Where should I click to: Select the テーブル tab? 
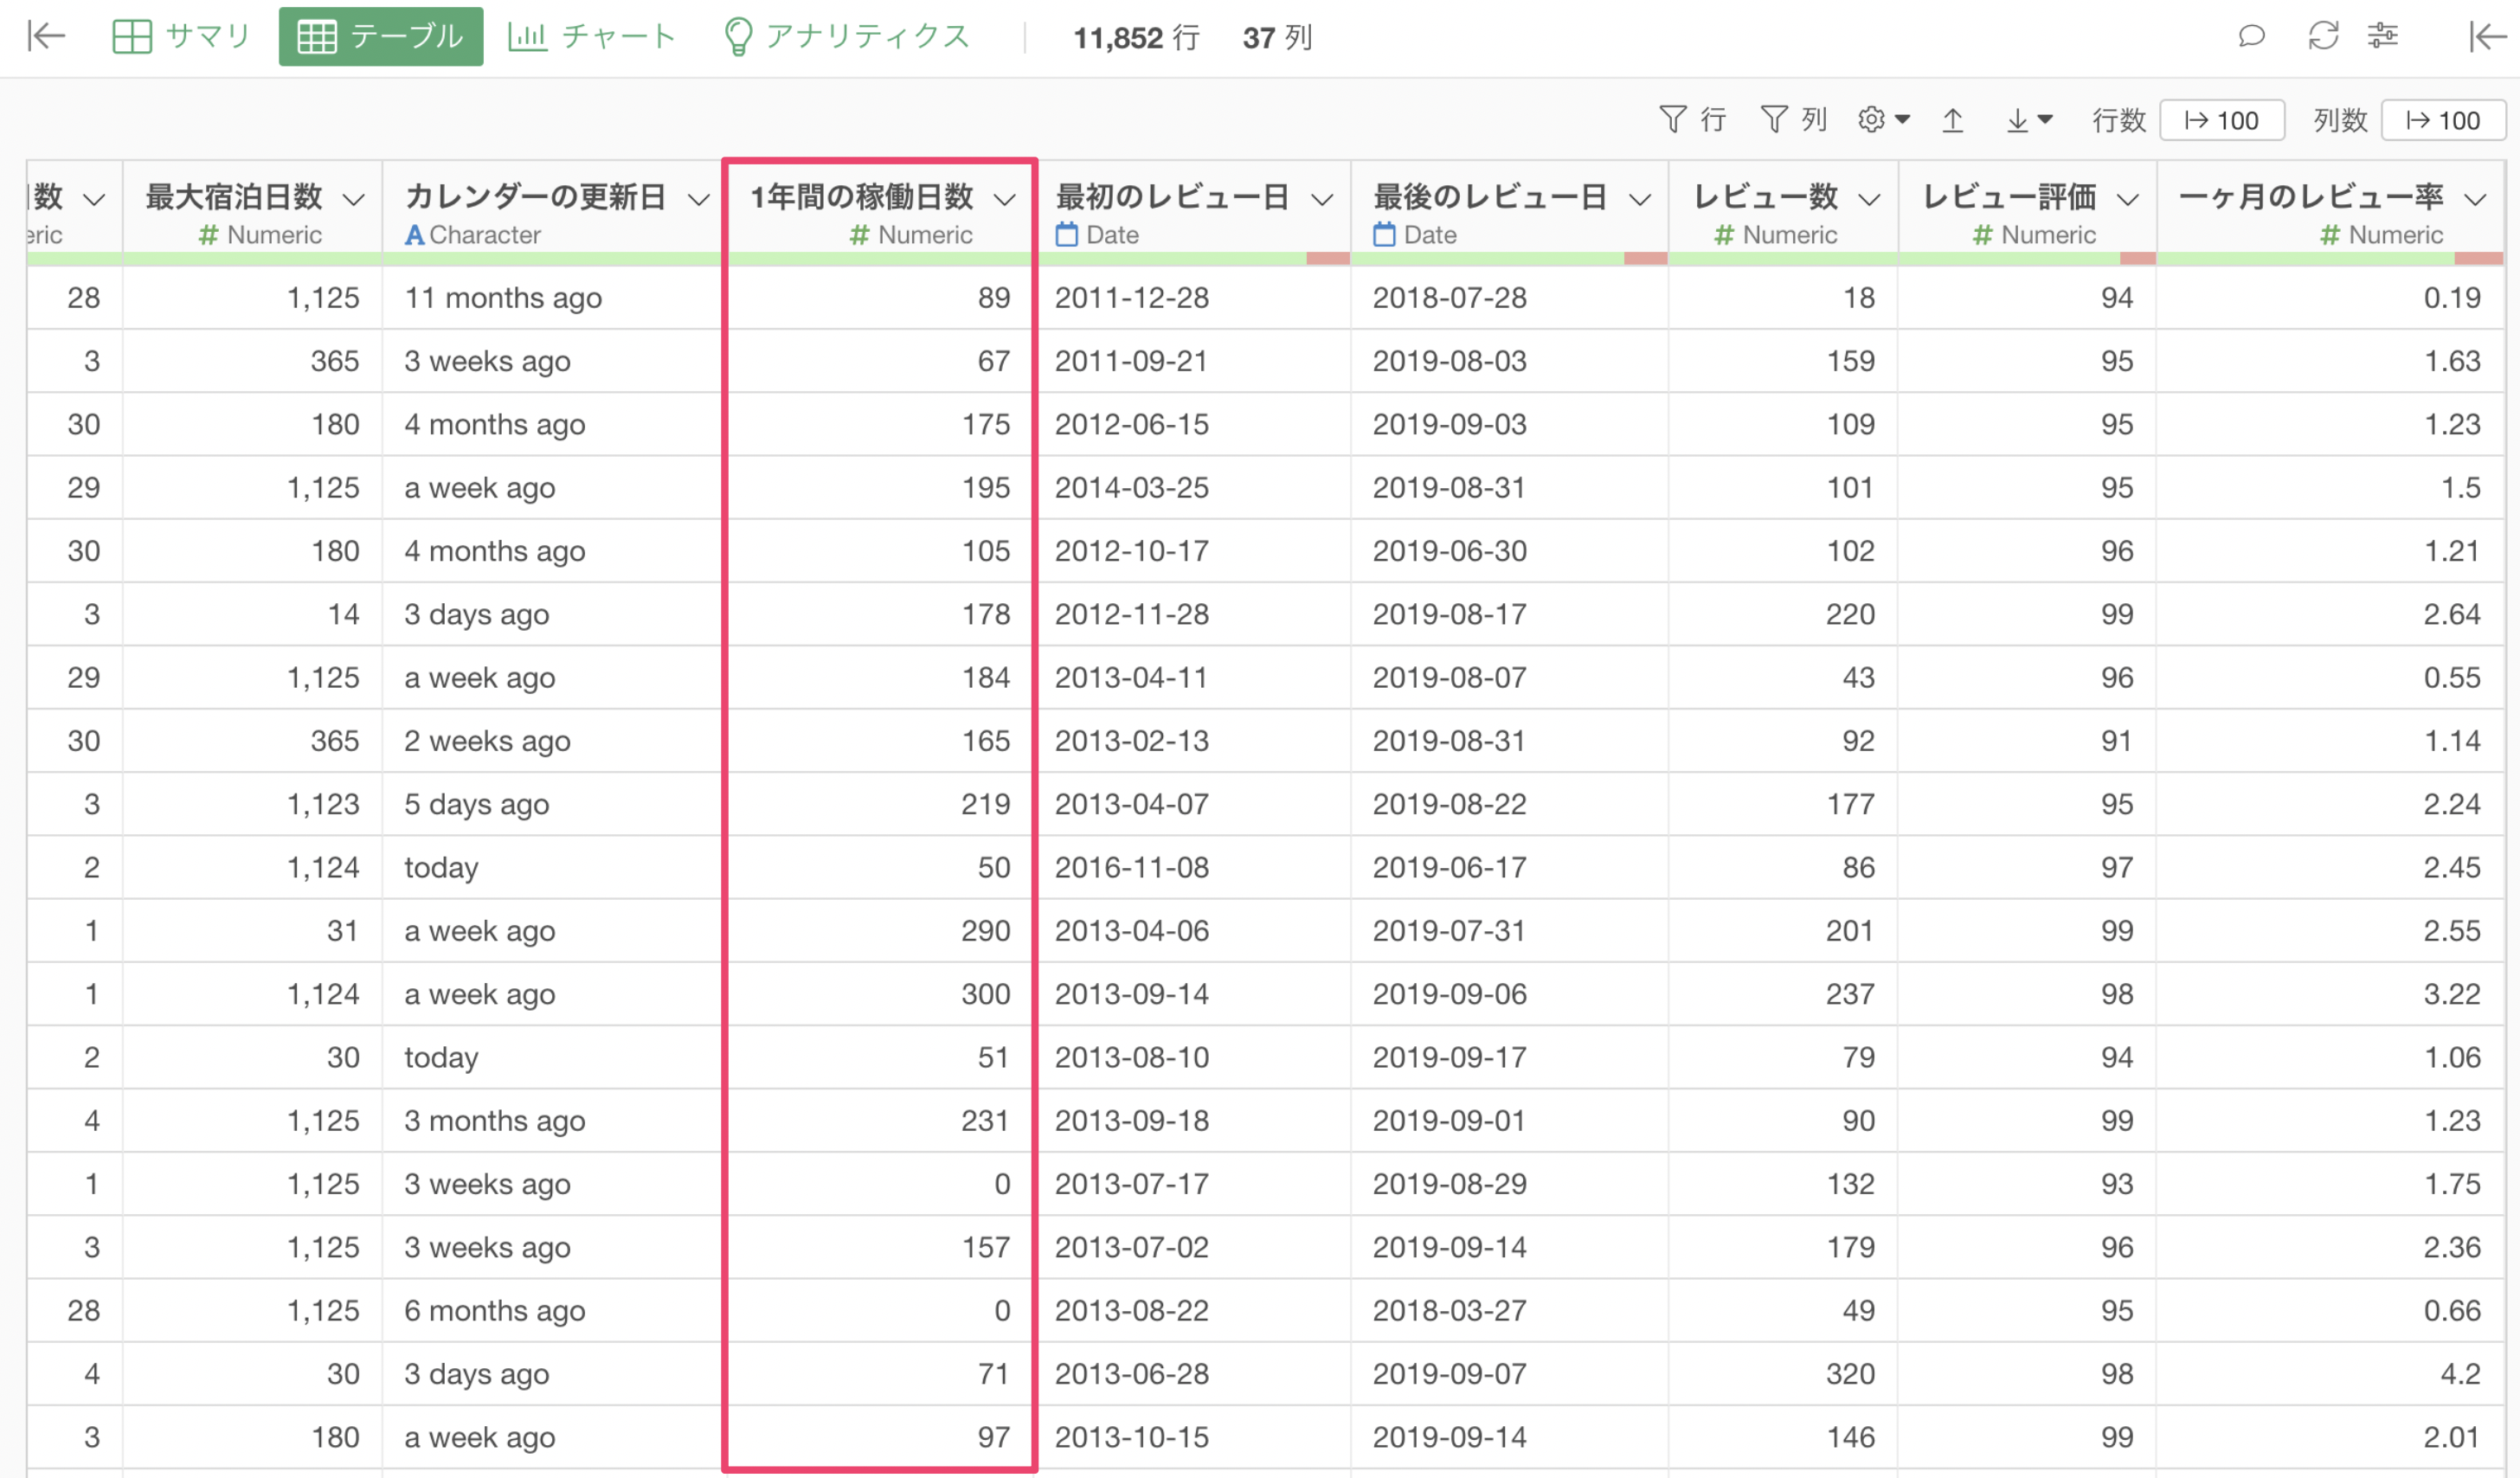[x=381, y=36]
